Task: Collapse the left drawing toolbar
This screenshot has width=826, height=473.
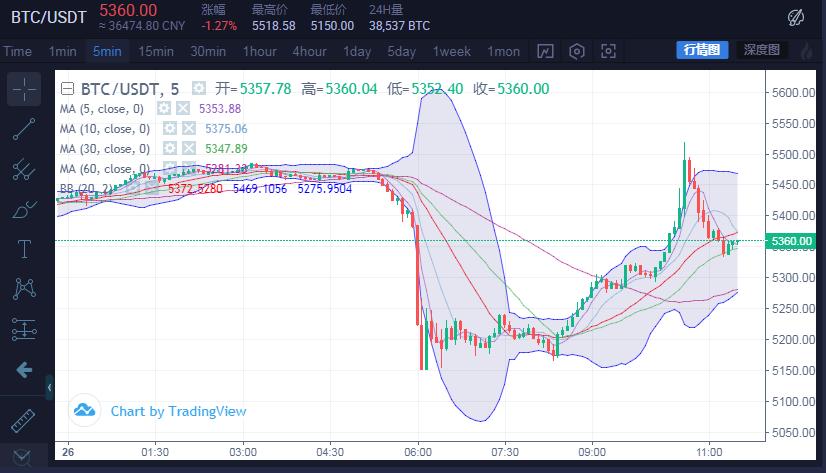Action: point(50,387)
